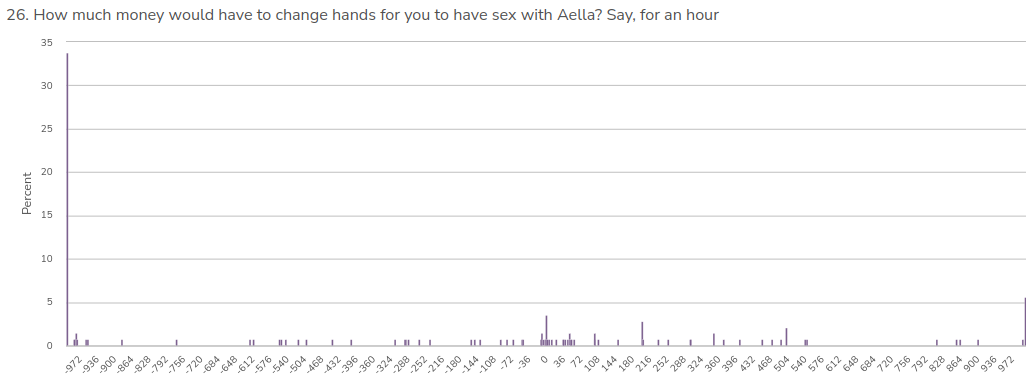This screenshot has width=1034, height=387.
Task: Select the bar at the far right edge
Action: tap(1025, 322)
